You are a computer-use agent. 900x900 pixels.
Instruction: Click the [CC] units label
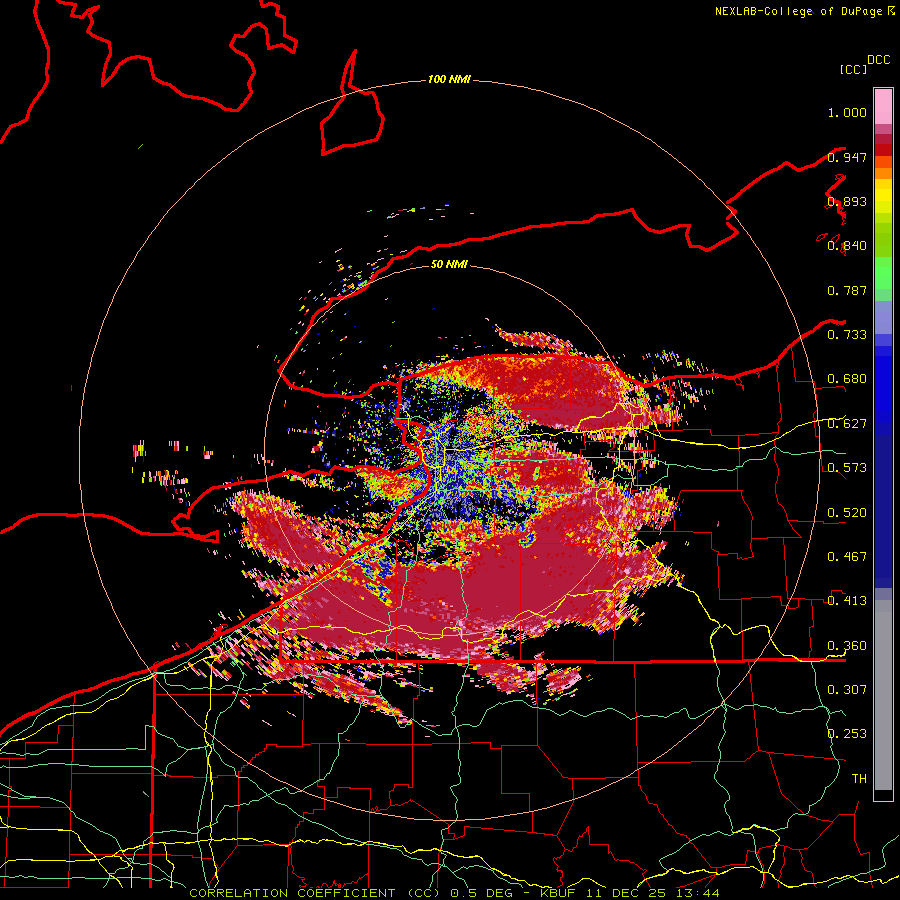pyautogui.click(x=853, y=69)
